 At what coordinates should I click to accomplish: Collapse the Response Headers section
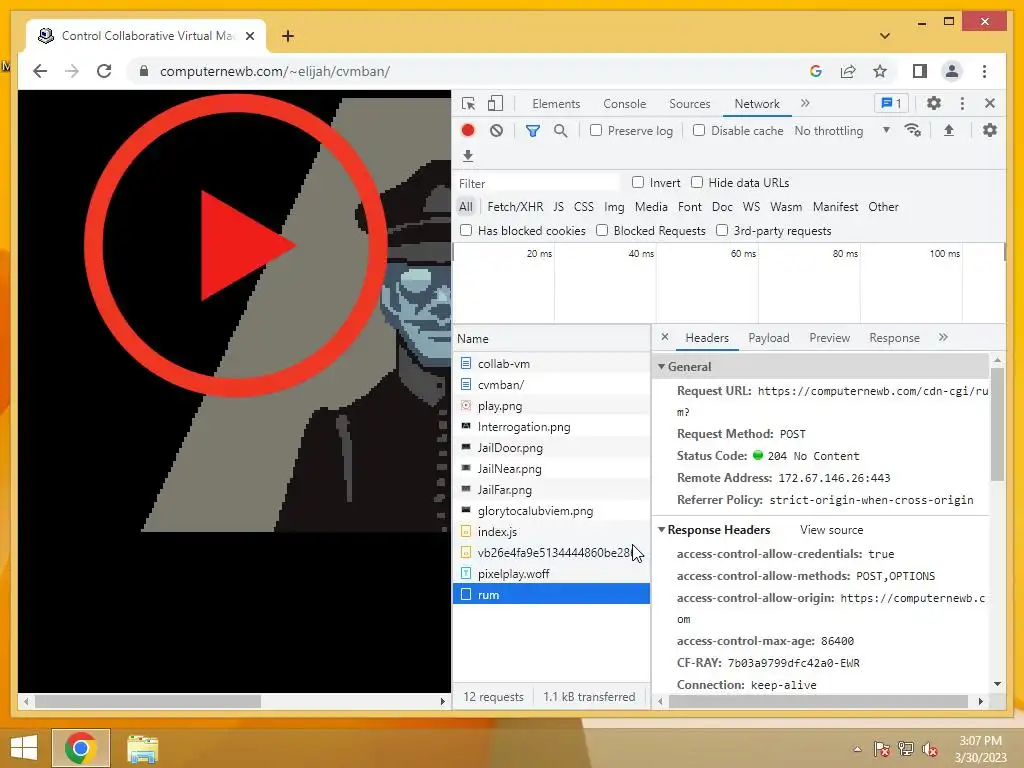(x=662, y=530)
